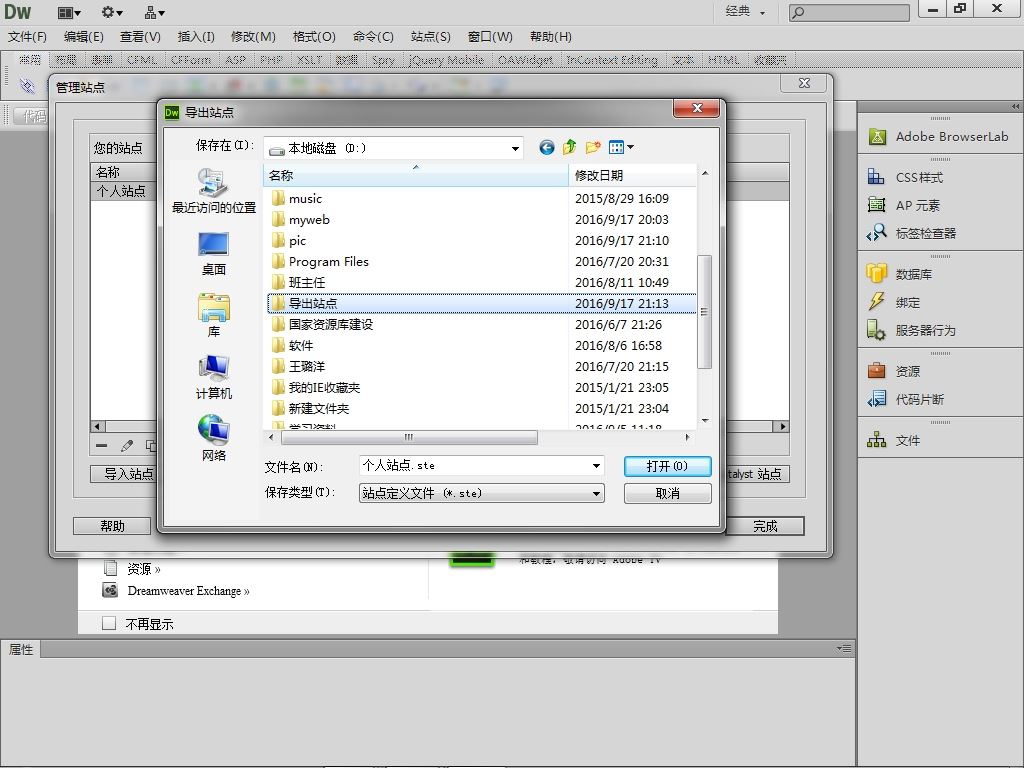Click the 取消 cancel button
This screenshot has width=1024, height=768.
667,494
